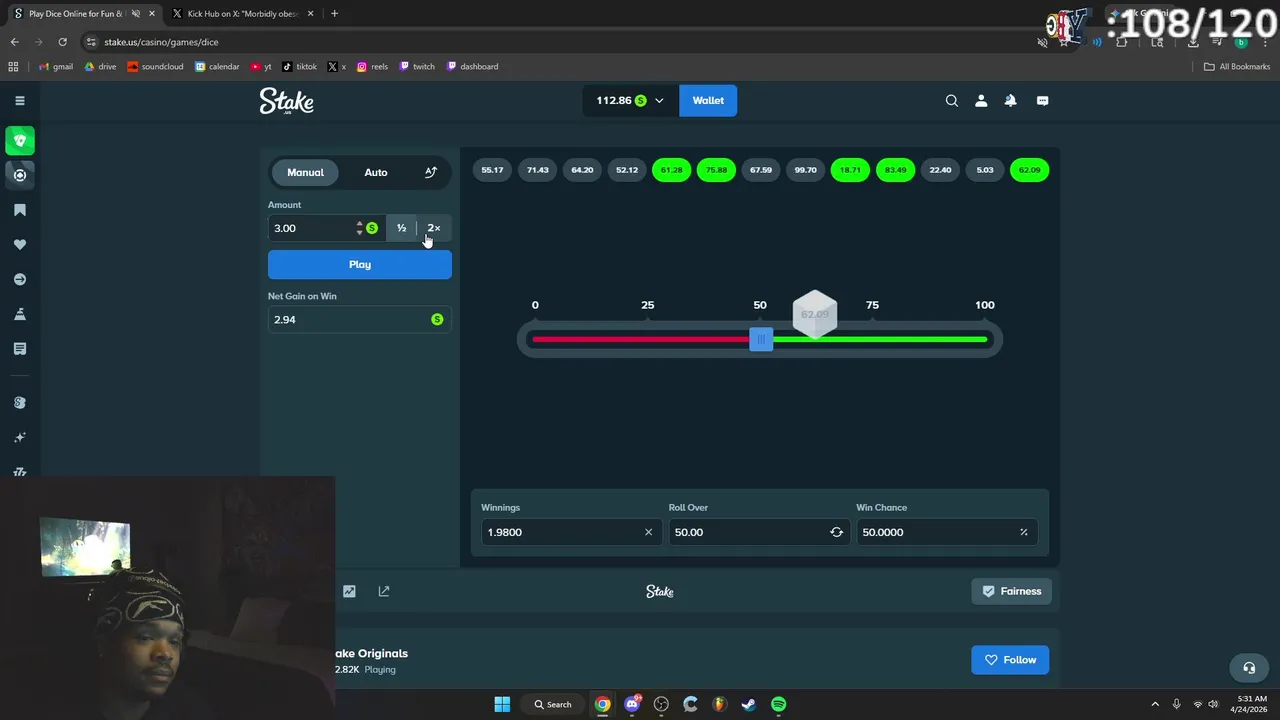The width and height of the screenshot is (1280, 720).
Task: Adjust the bet amount stepper arrows
Action: [359, 228]
